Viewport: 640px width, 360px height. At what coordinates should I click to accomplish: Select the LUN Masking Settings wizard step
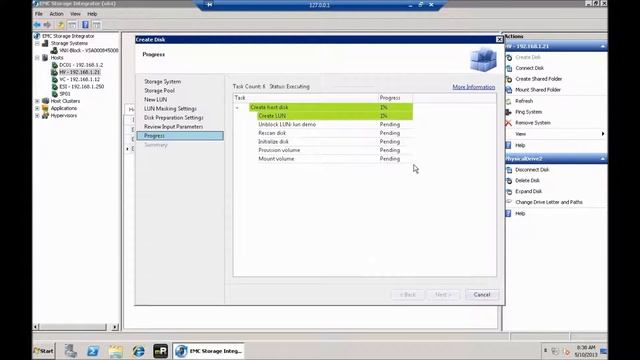point(170,109)
